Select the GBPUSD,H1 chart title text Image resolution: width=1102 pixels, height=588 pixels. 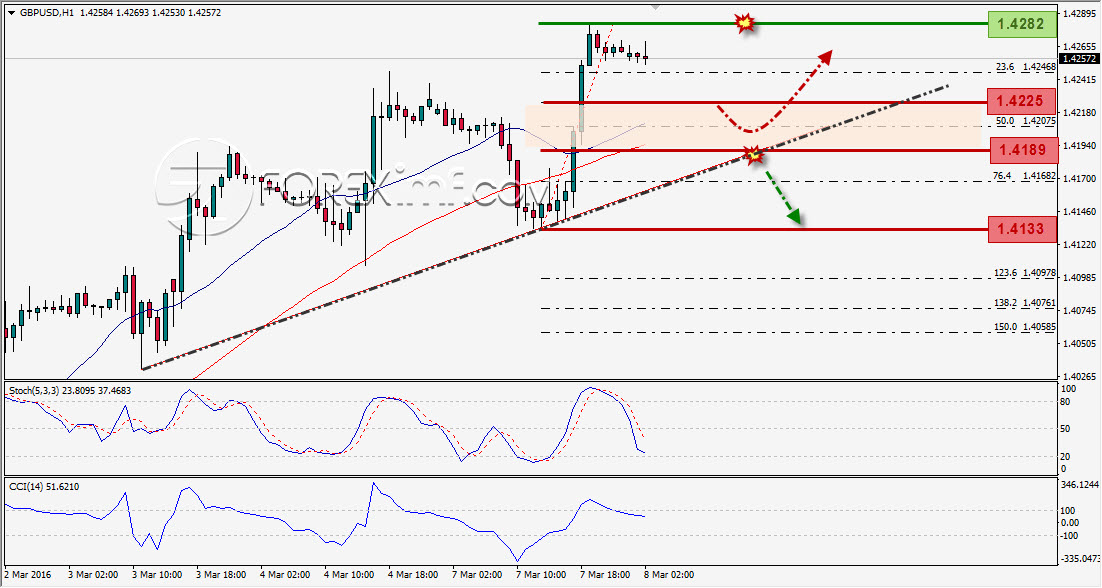click(x=46, y=13)
